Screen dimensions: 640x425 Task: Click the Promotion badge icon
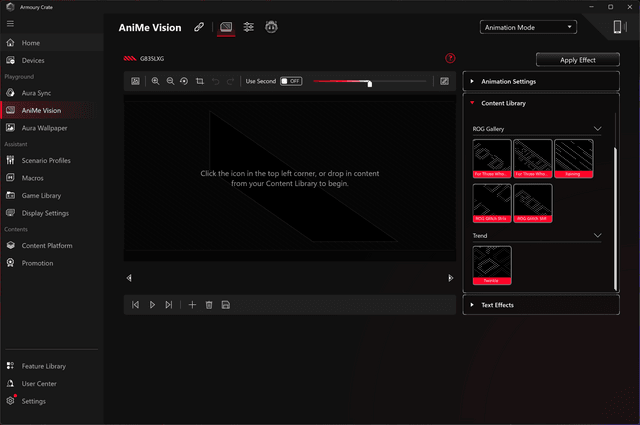(x=11, y=263)
